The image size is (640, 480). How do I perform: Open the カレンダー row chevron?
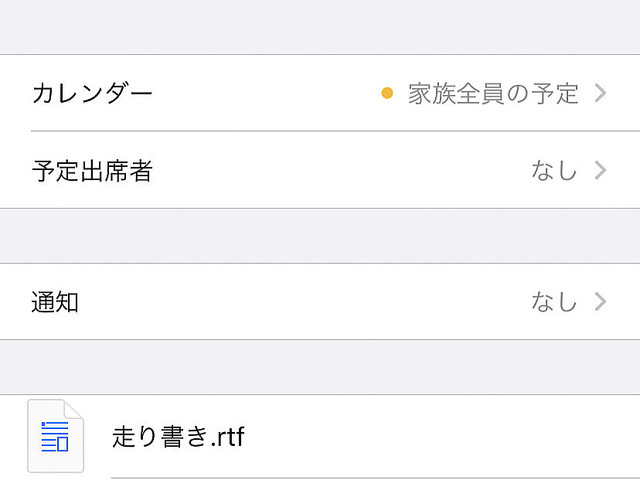pos(600,94)
